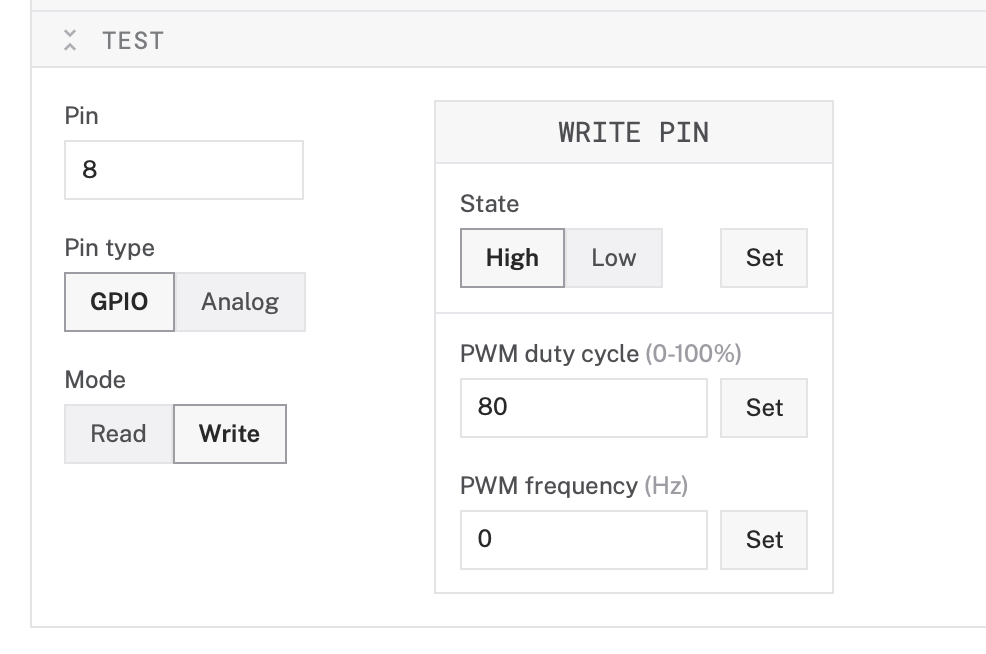Click the PWM duty cycle input box

click(583, 408)
